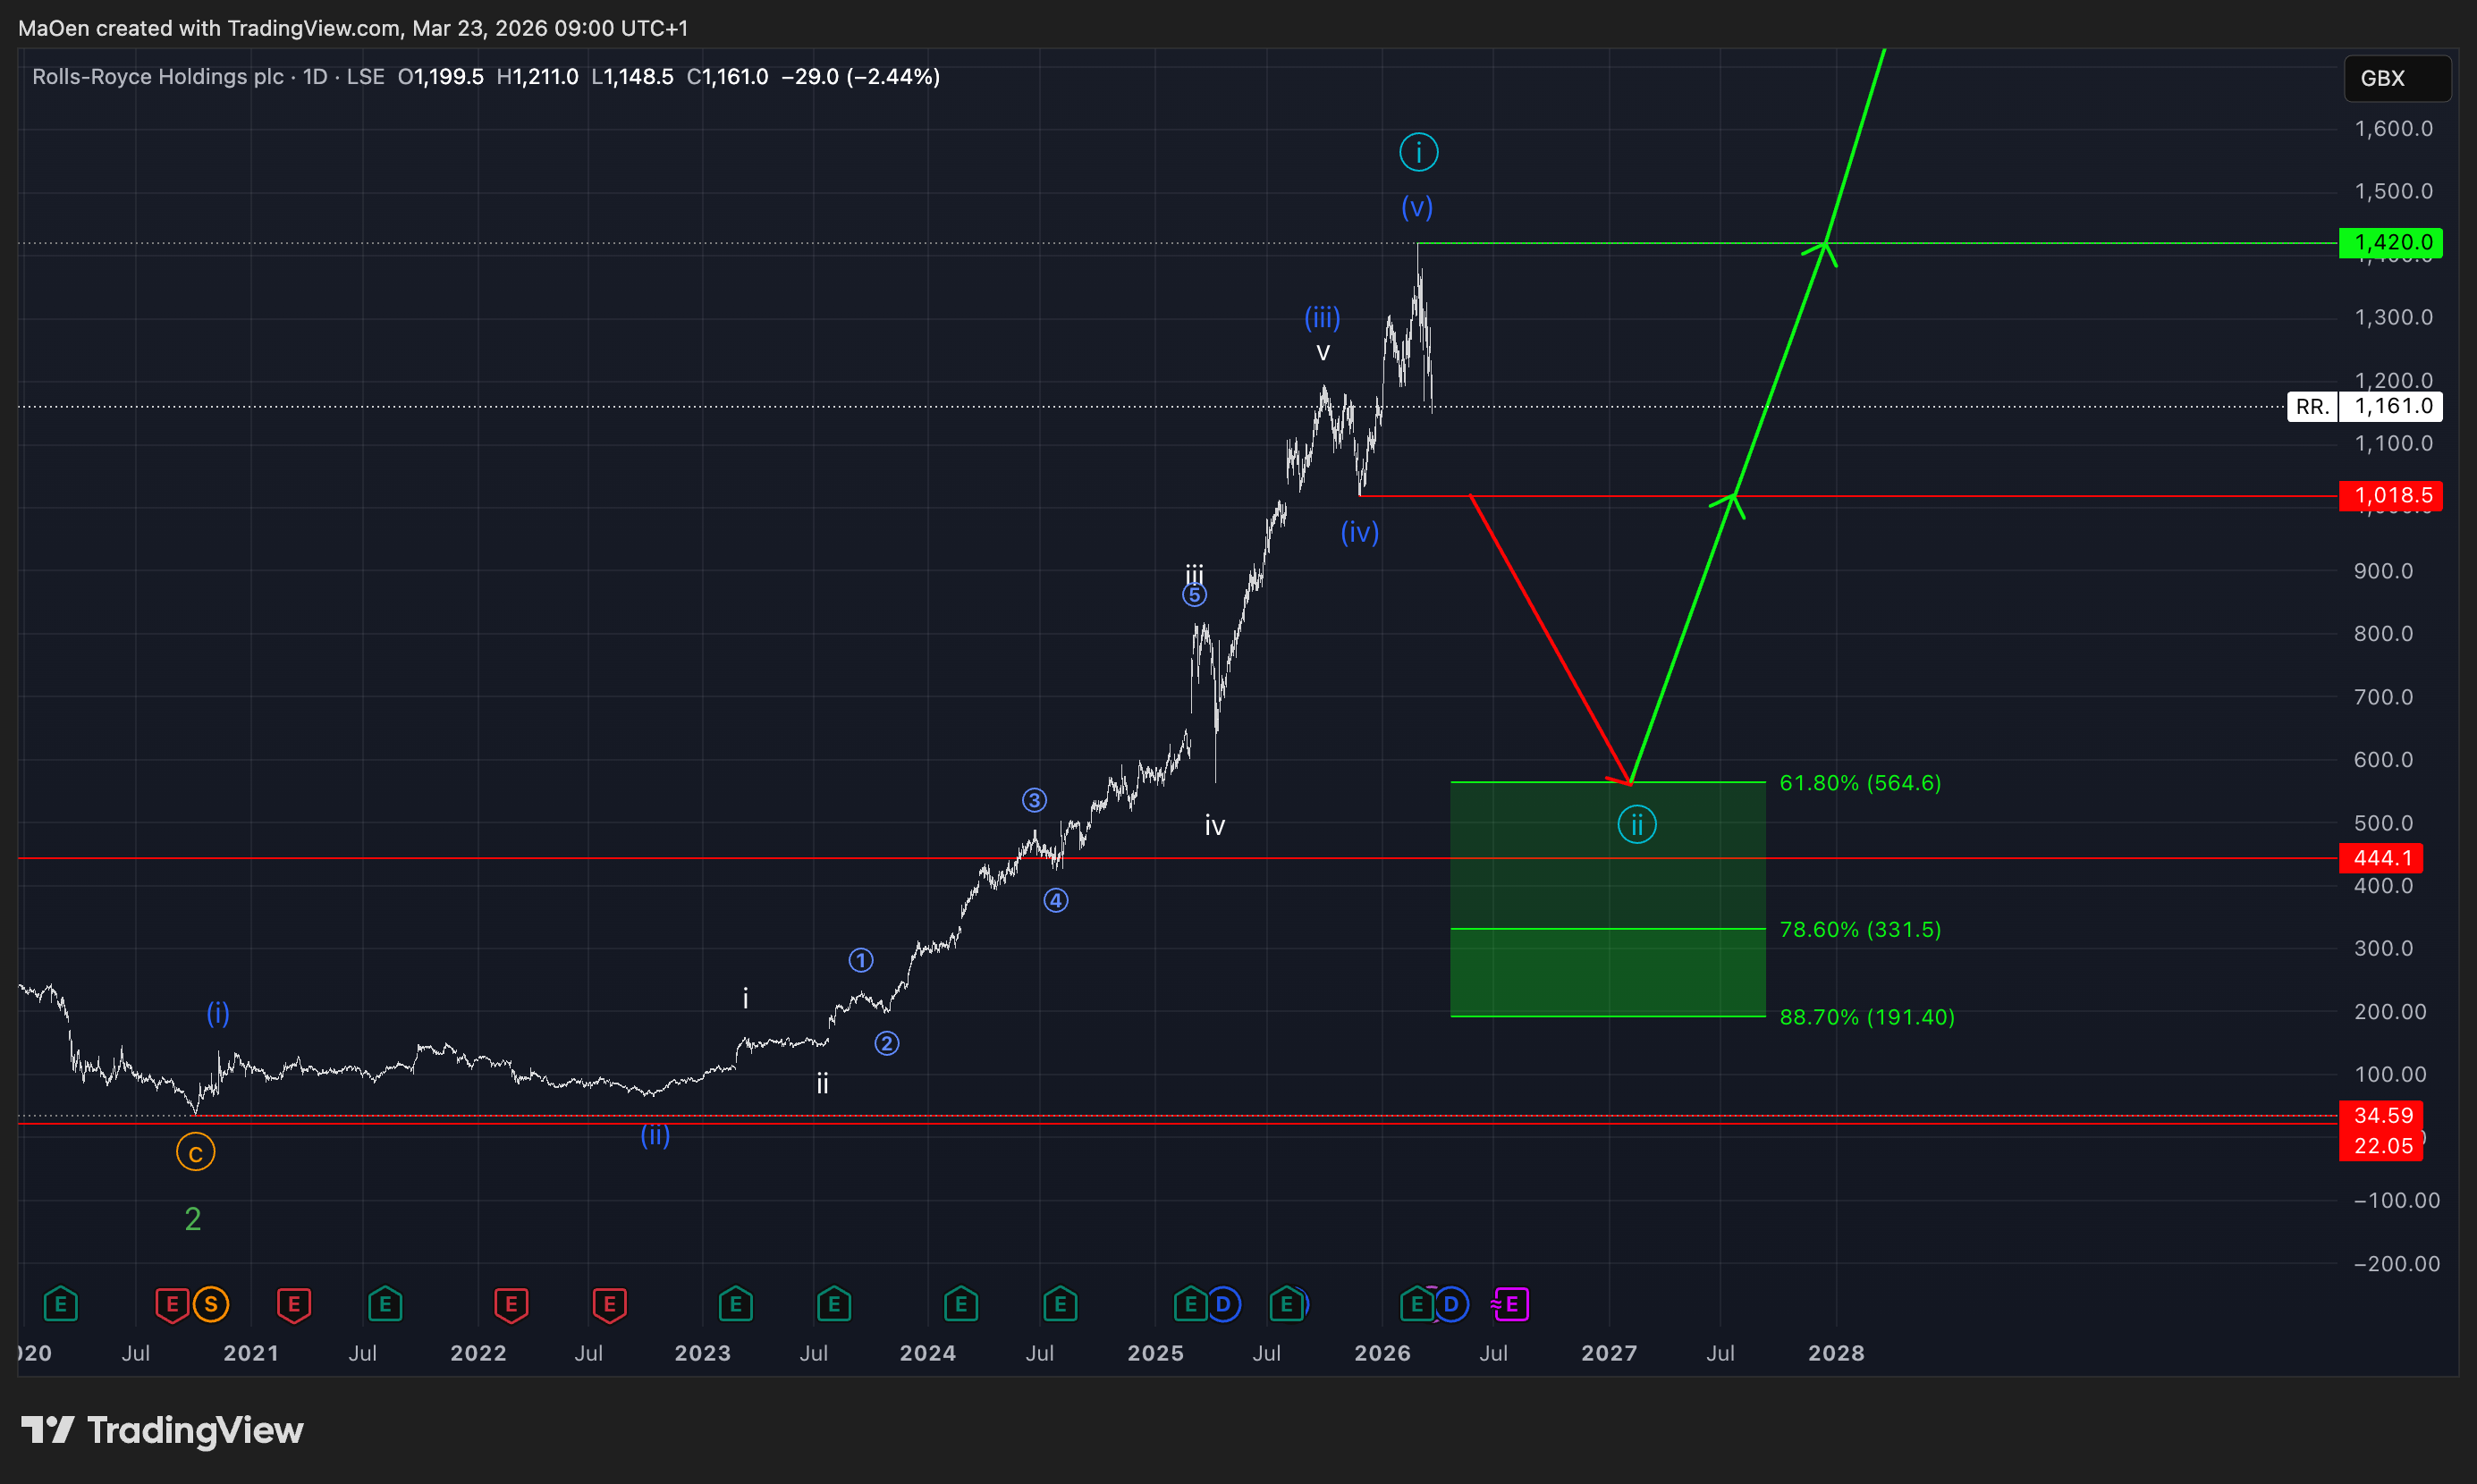2477x1484 pixels.
Task: Click the 2027 label on the time axis
Action: click(x=1608, y=1353)
